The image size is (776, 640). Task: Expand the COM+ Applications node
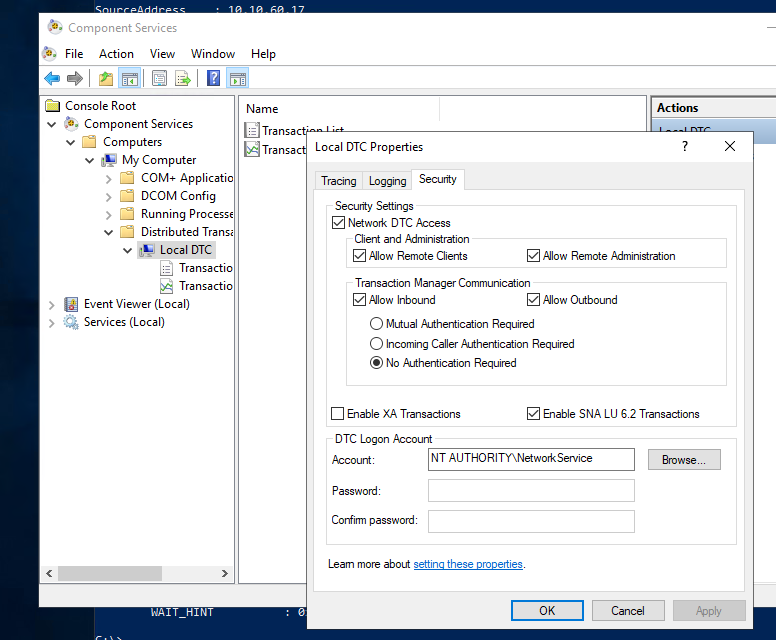pyautogui.click(x=108, y=179)
